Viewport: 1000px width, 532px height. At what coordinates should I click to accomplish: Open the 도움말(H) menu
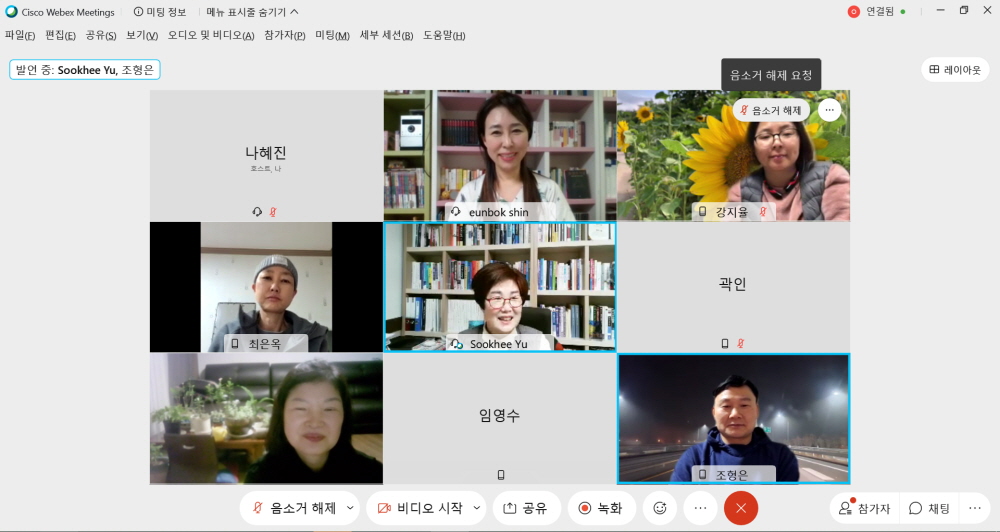coord(444,36)
